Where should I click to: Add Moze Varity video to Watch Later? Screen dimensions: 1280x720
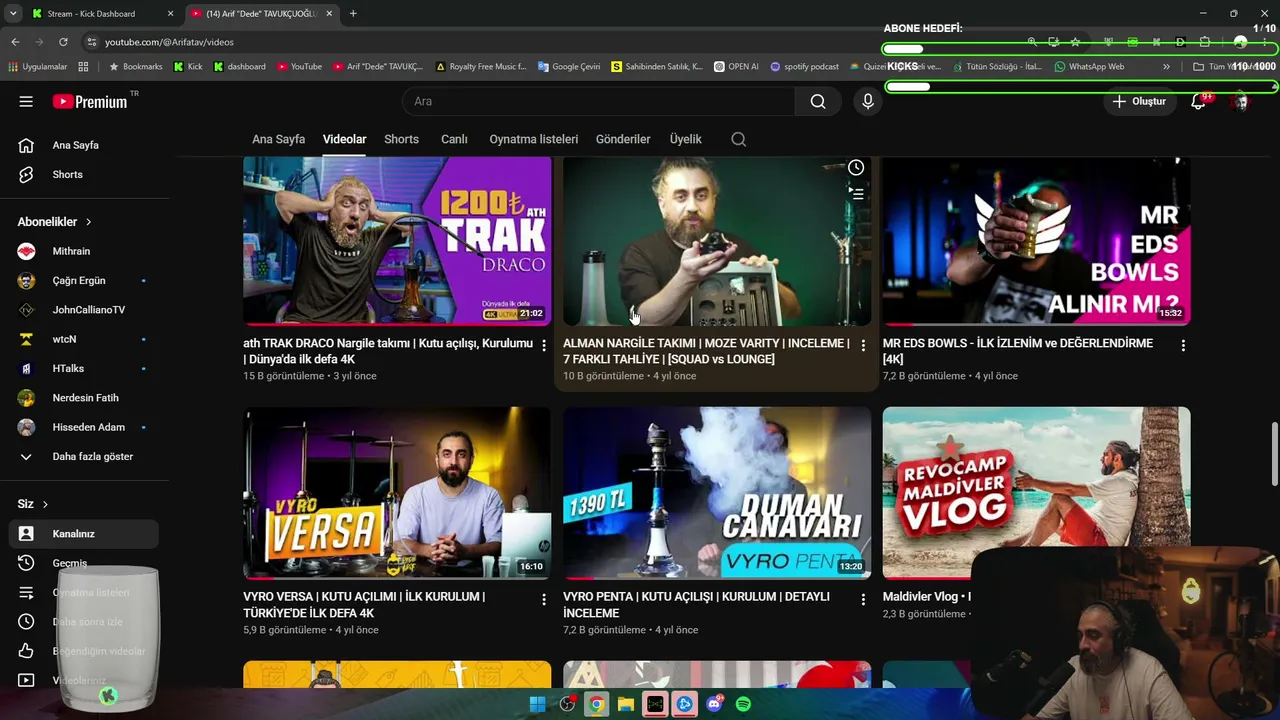pos(856,168)
